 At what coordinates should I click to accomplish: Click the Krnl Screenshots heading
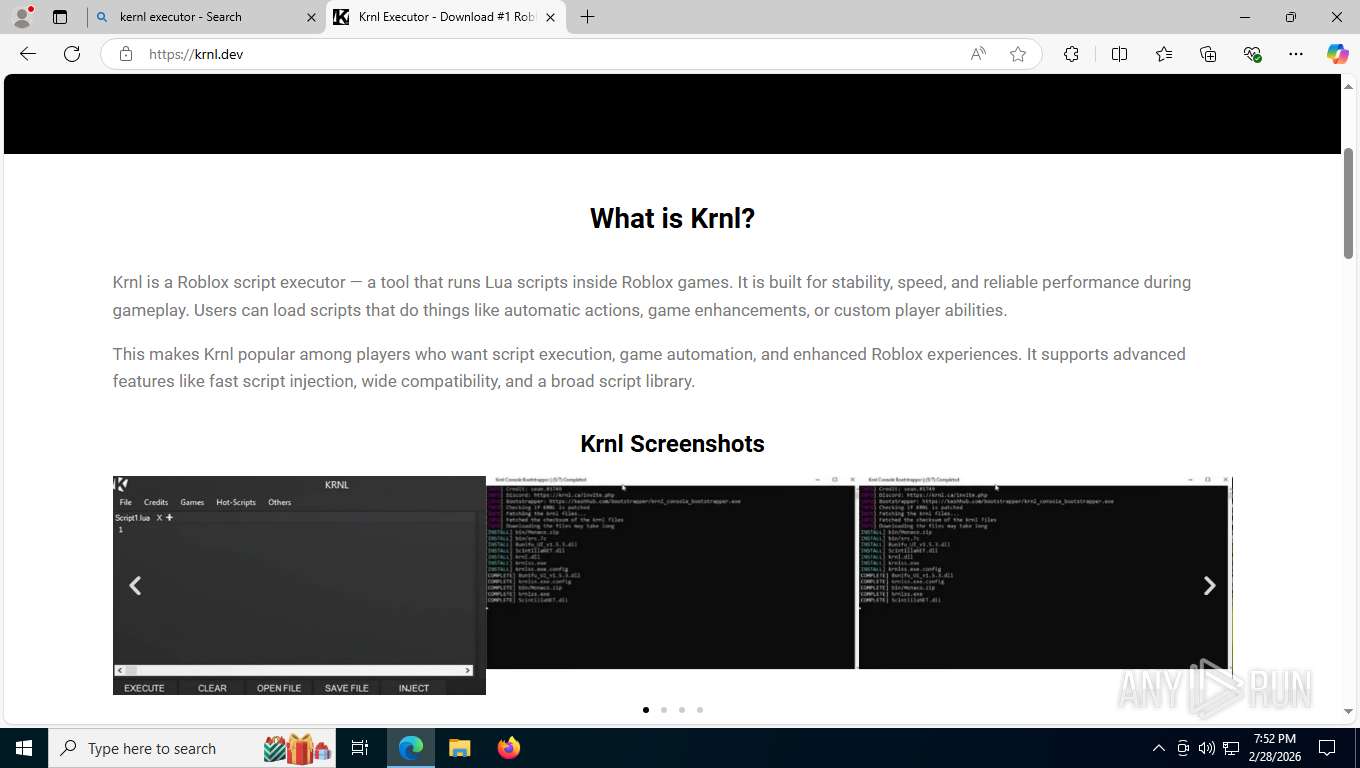(672, 444)
